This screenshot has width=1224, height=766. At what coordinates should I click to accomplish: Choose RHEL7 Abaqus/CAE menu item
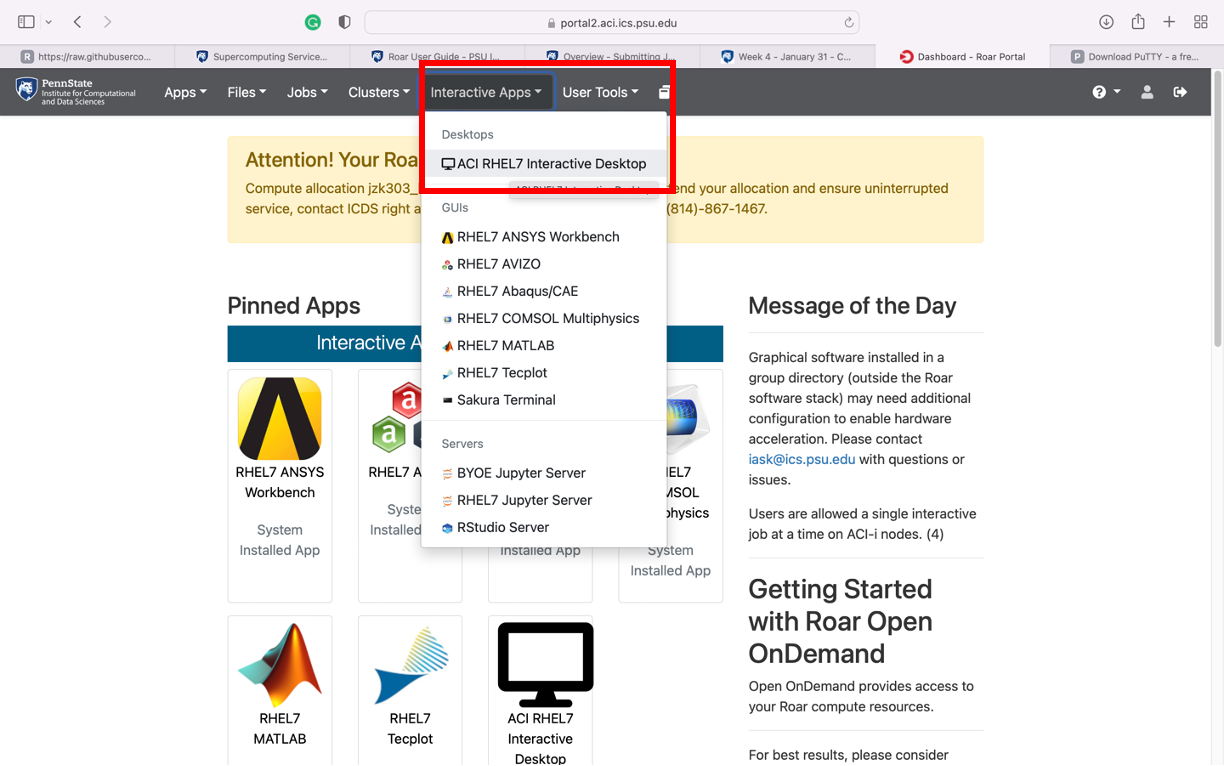[544, 291]
